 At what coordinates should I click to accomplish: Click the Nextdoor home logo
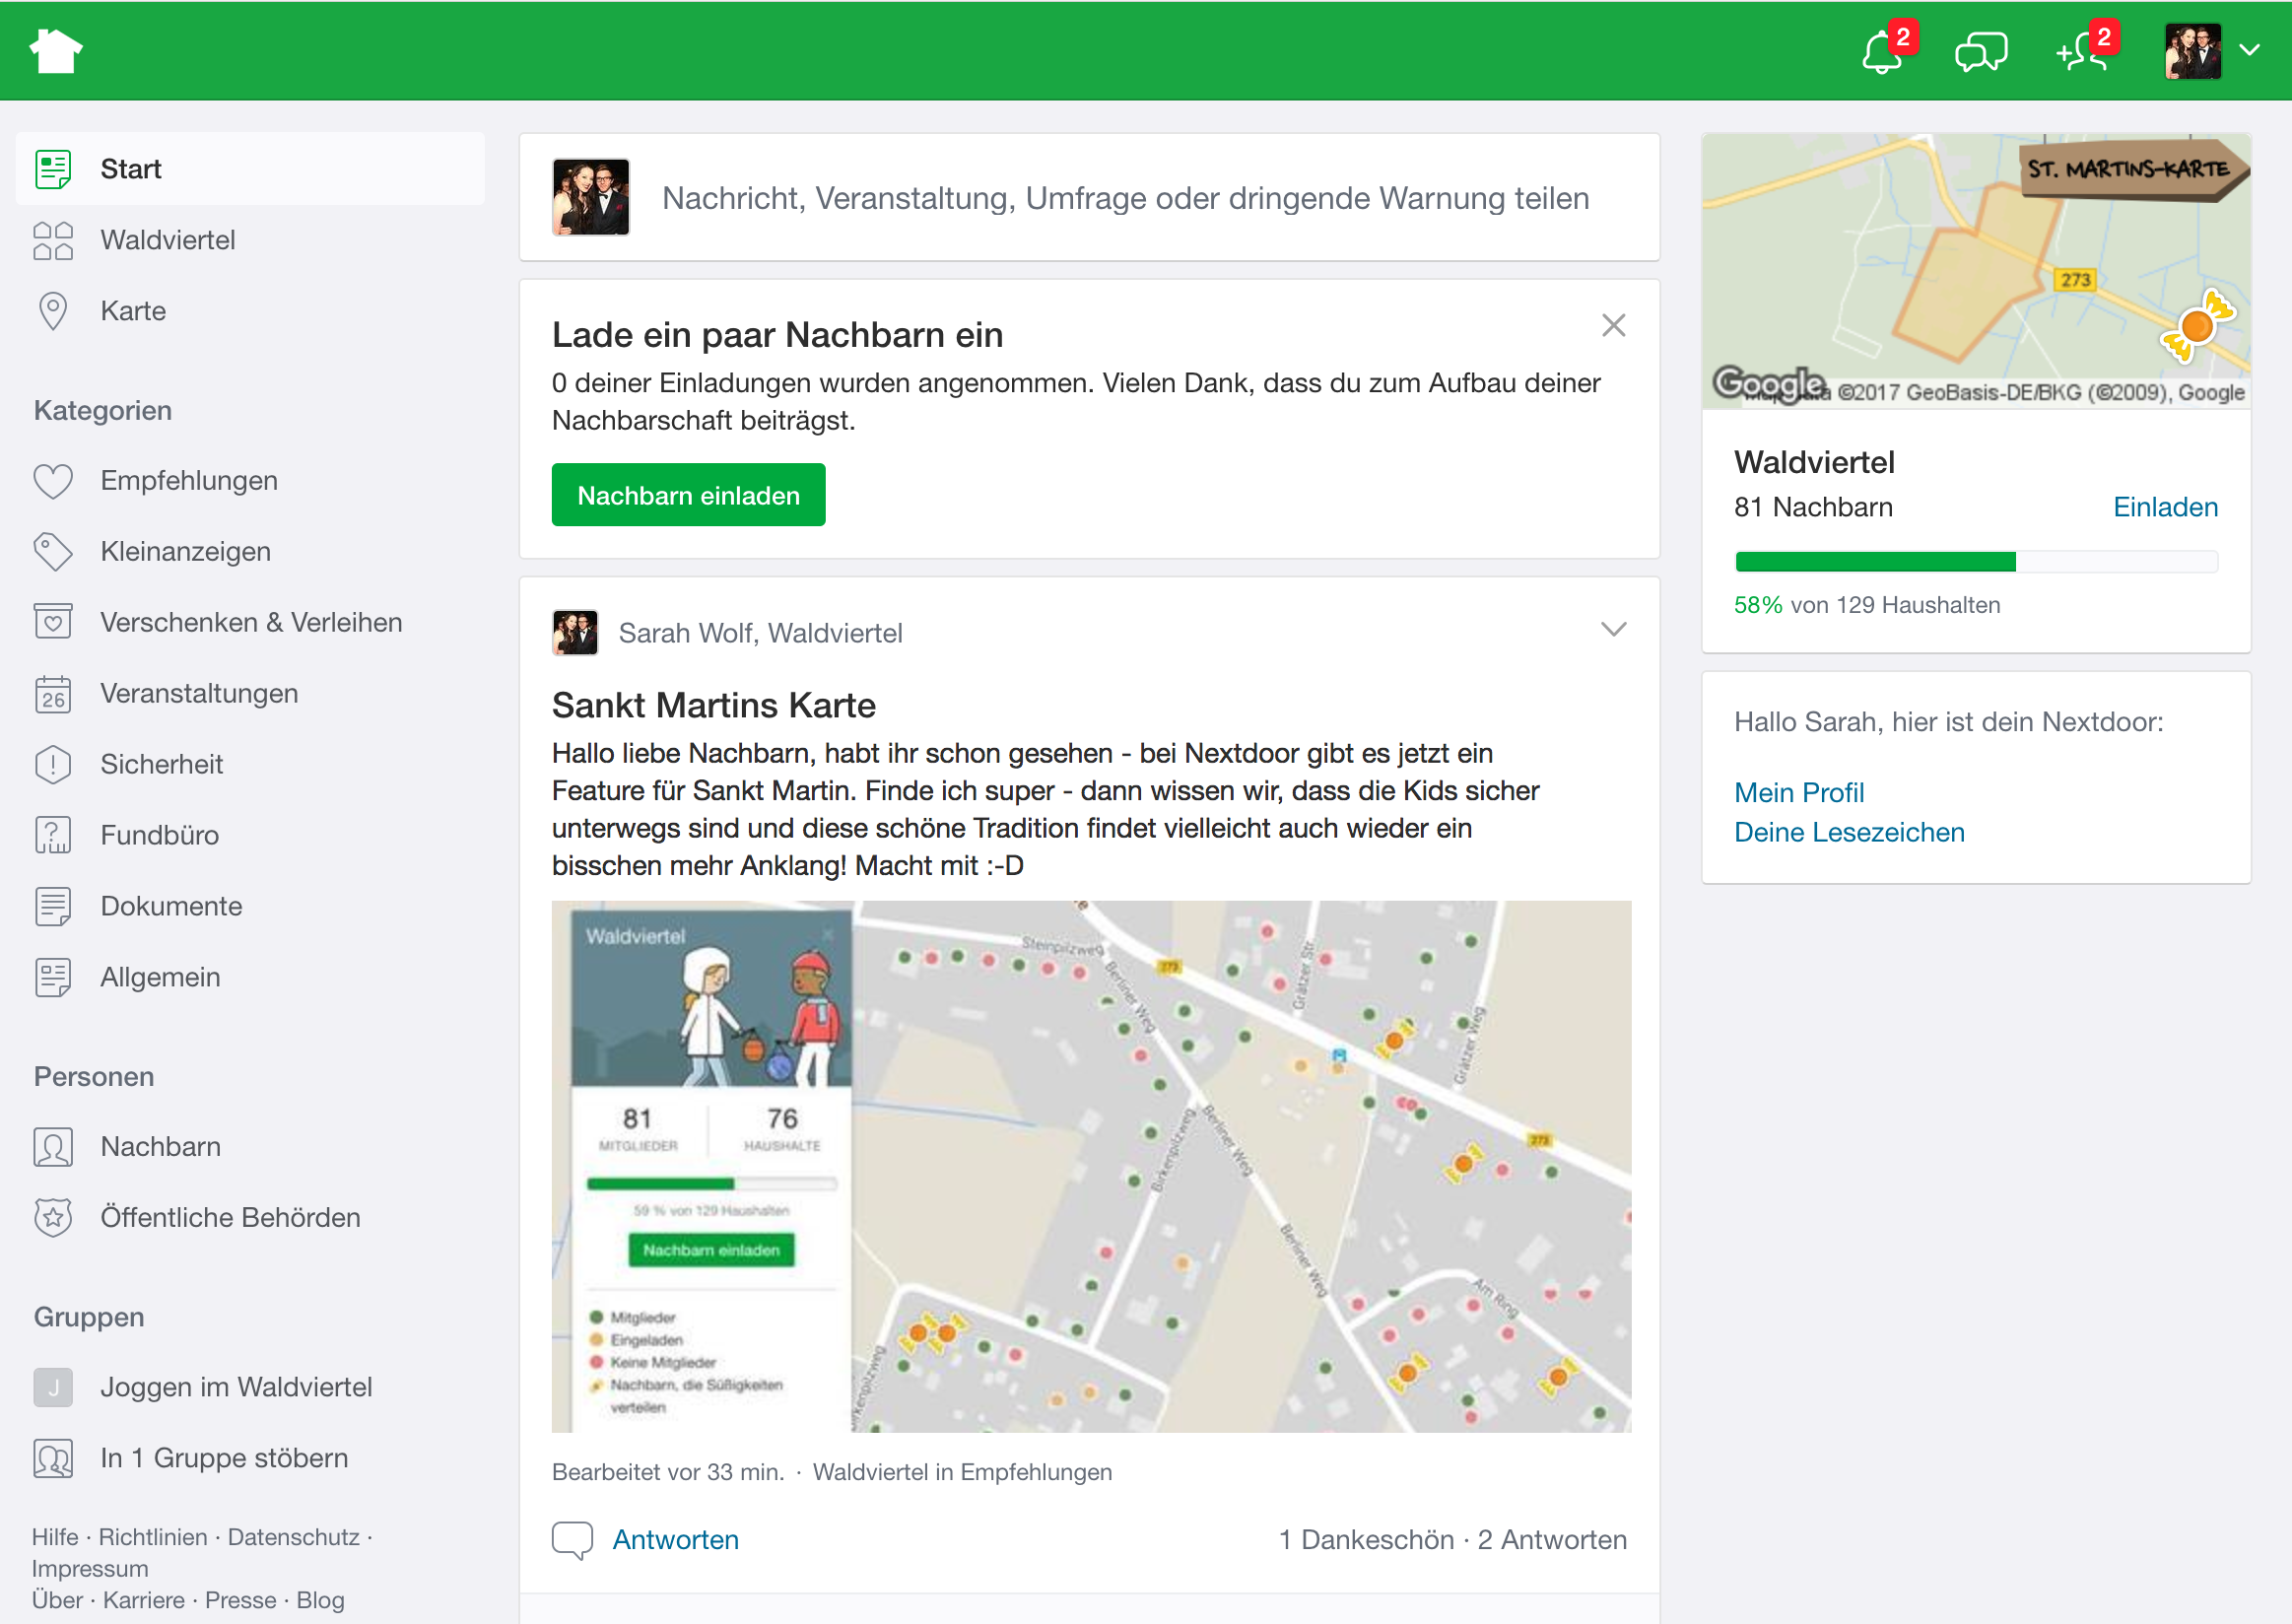[56, 50]
